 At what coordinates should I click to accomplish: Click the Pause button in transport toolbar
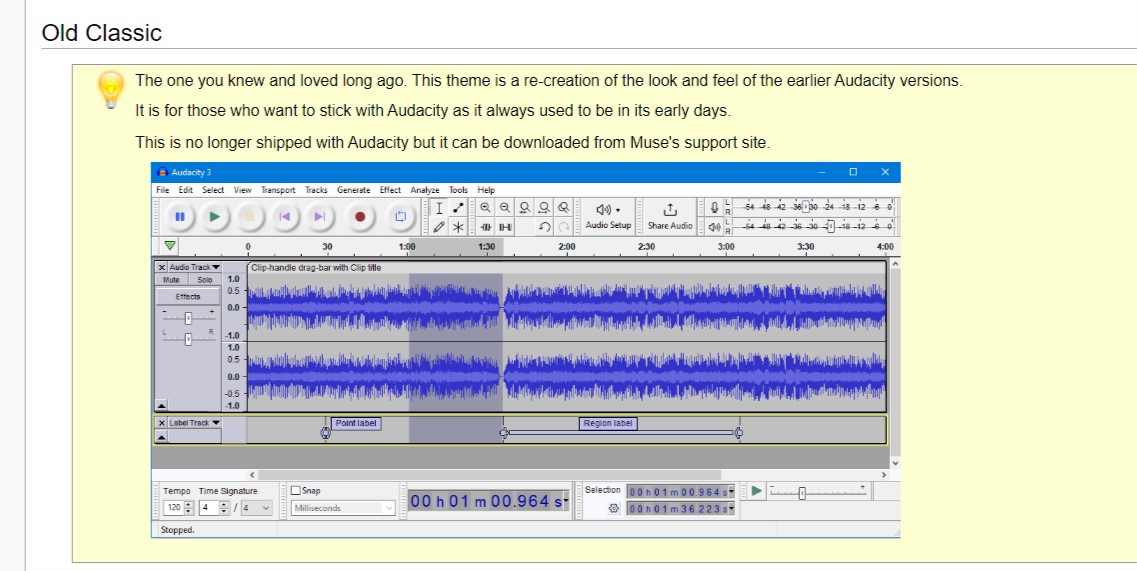coord(179,216)
